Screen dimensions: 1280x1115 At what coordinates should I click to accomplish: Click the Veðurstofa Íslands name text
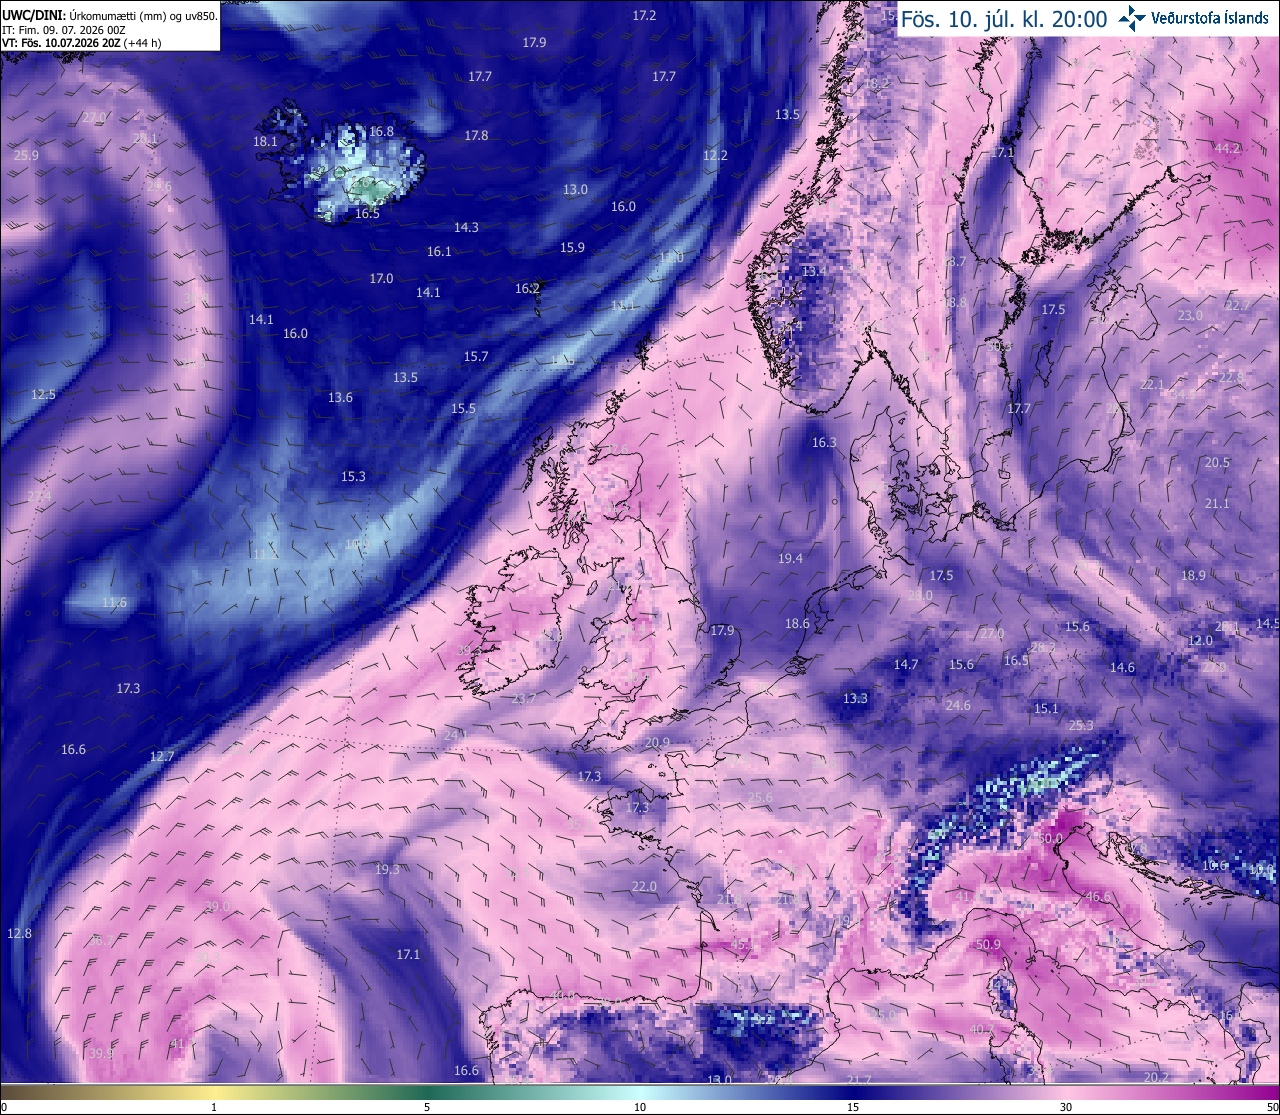1209,18
